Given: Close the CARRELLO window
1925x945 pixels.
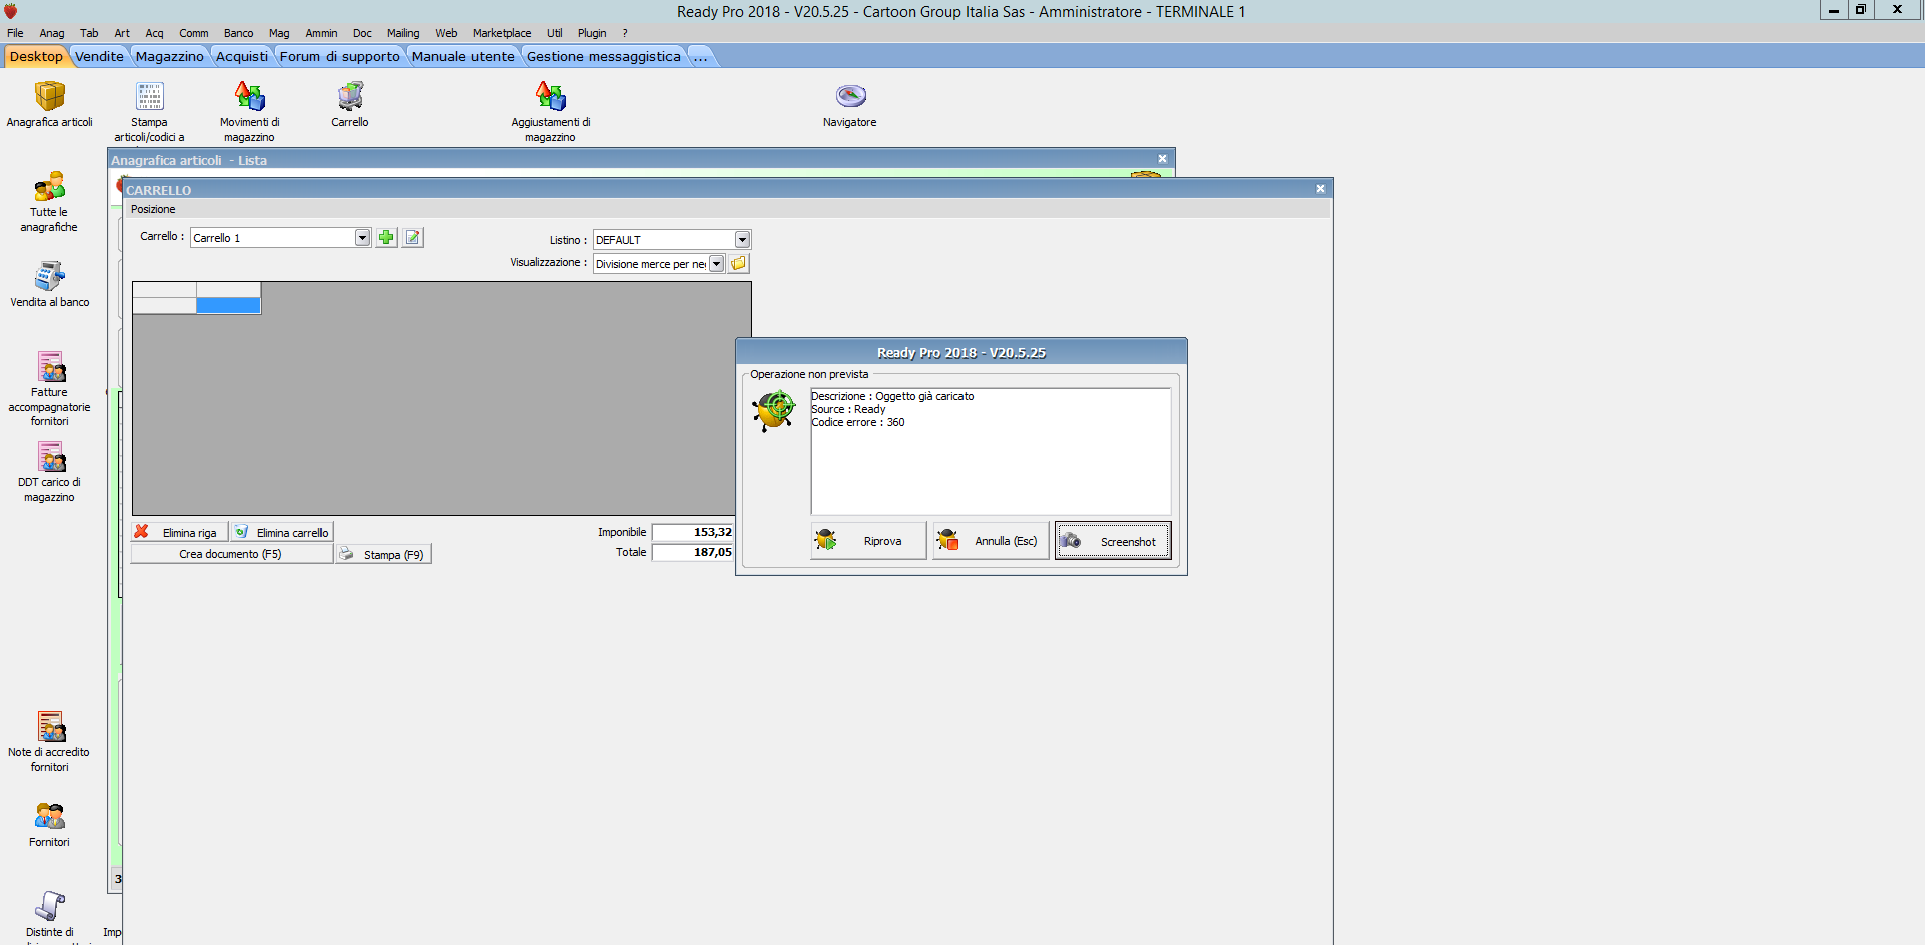Looking at the screenshot, I should point(1320,188).
